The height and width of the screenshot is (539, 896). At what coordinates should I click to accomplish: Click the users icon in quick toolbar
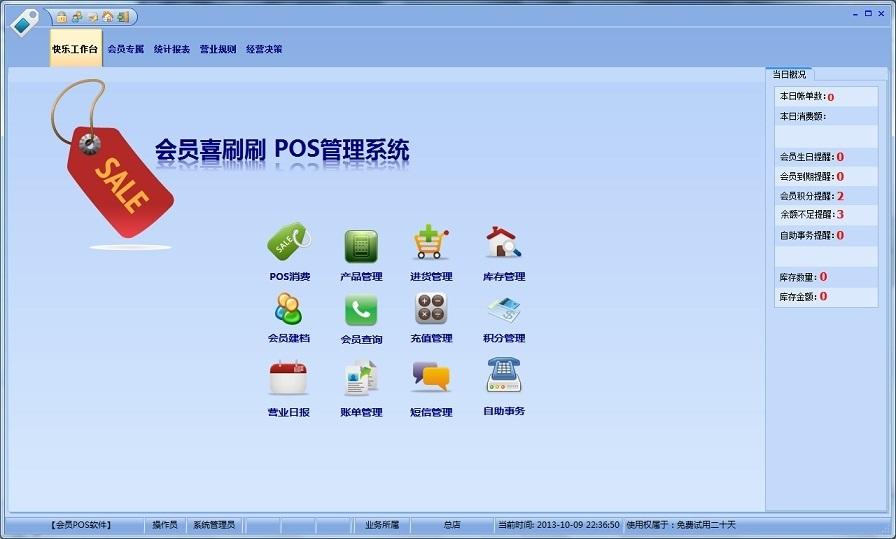pyautogui.click(x=77, y=17)
